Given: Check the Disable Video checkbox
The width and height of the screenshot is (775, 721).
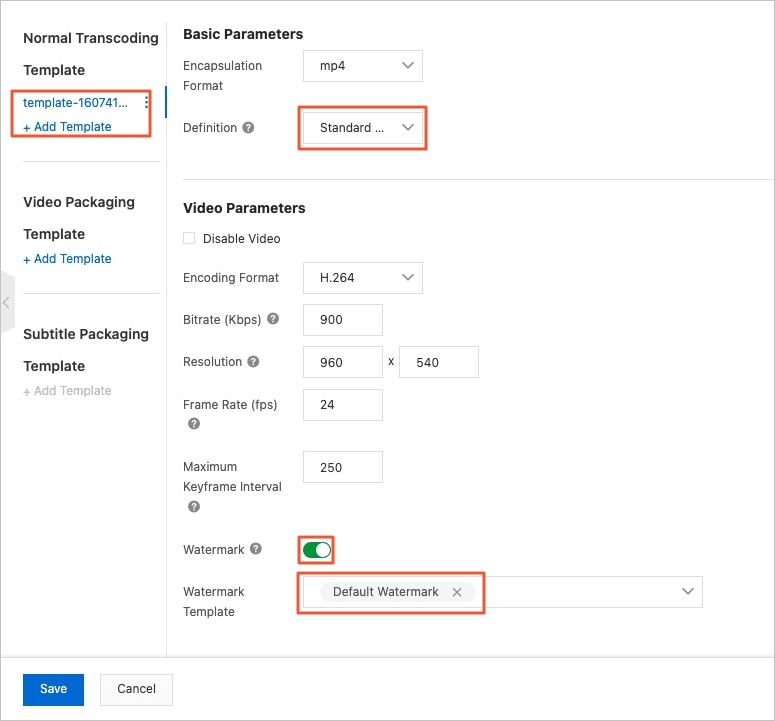Looking at the screenshot, I should tap(189, 239).
